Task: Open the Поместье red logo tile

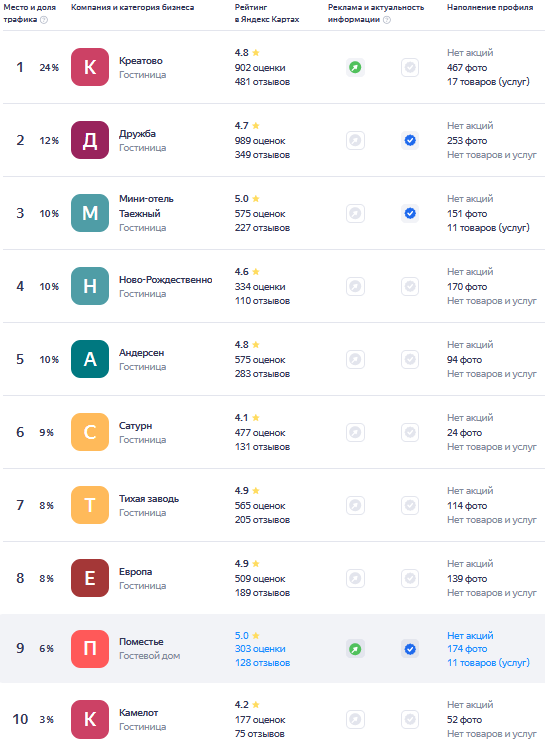Action: coord(90,649)
